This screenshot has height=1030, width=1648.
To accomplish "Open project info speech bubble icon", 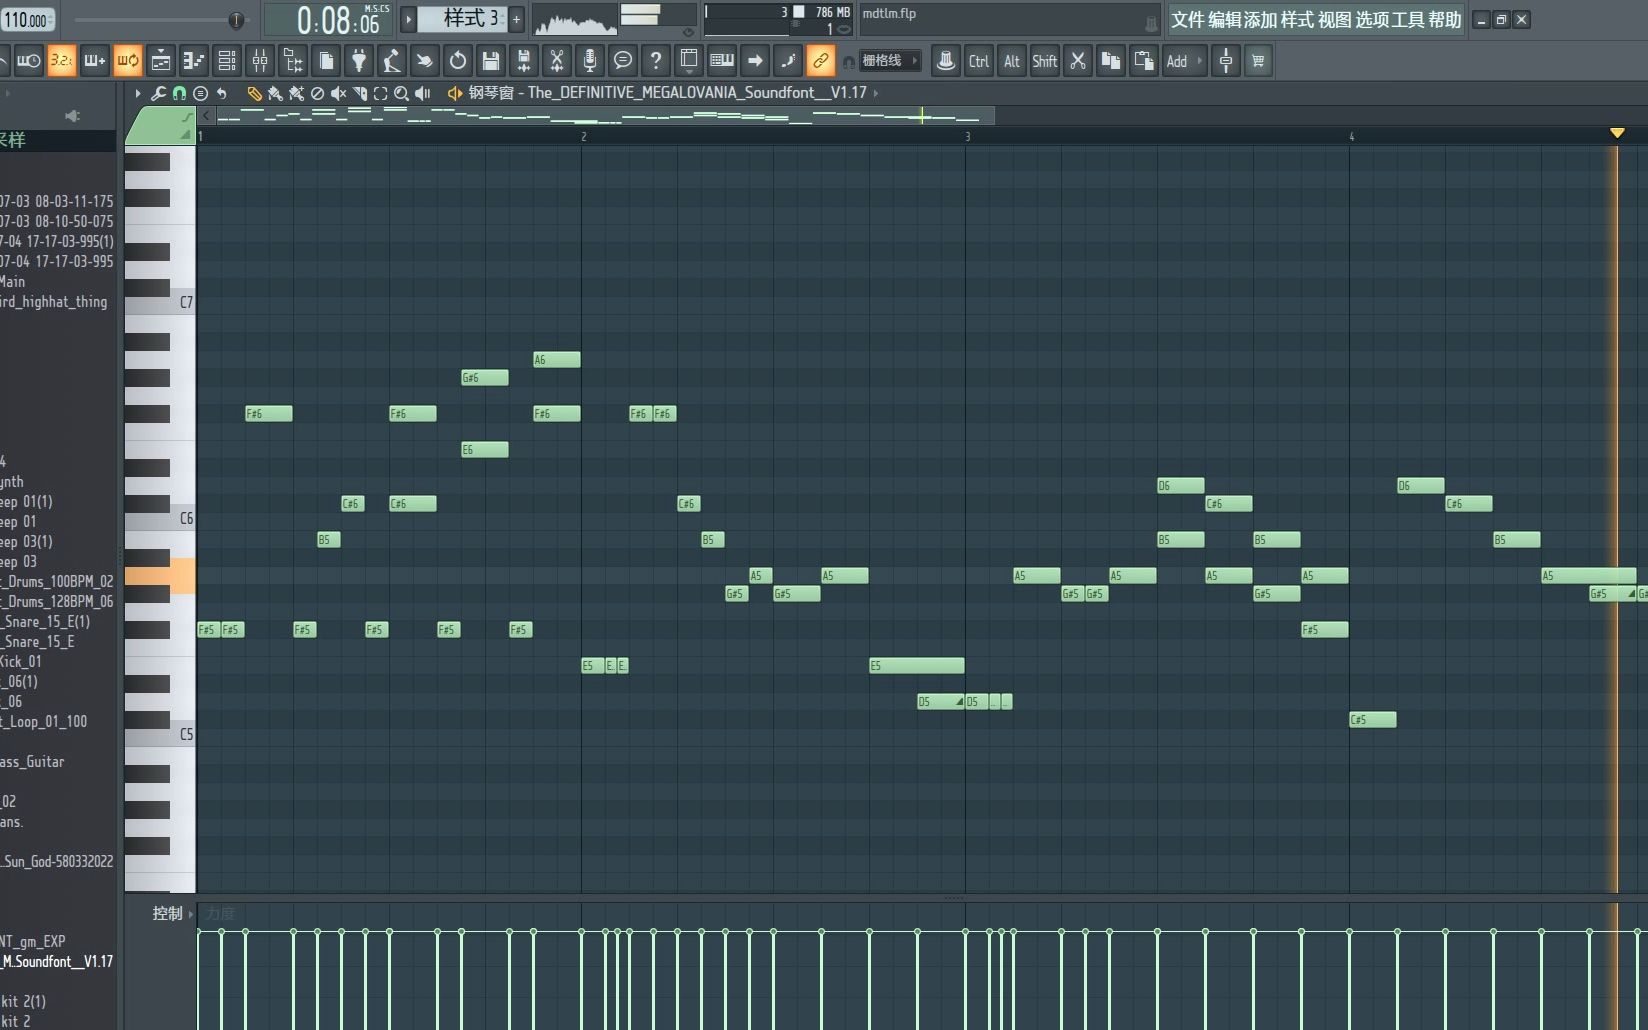I will coord(623,61).
